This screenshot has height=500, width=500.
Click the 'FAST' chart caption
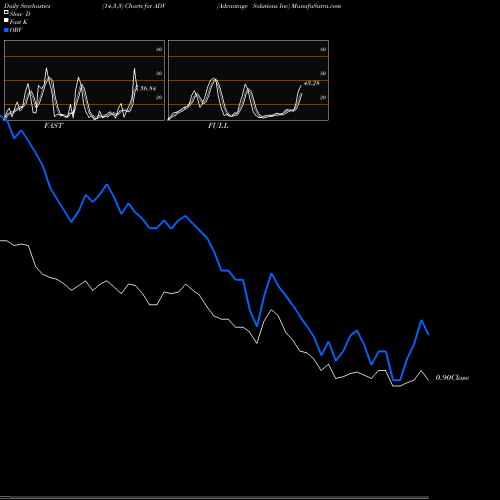[x=53, y=126]
